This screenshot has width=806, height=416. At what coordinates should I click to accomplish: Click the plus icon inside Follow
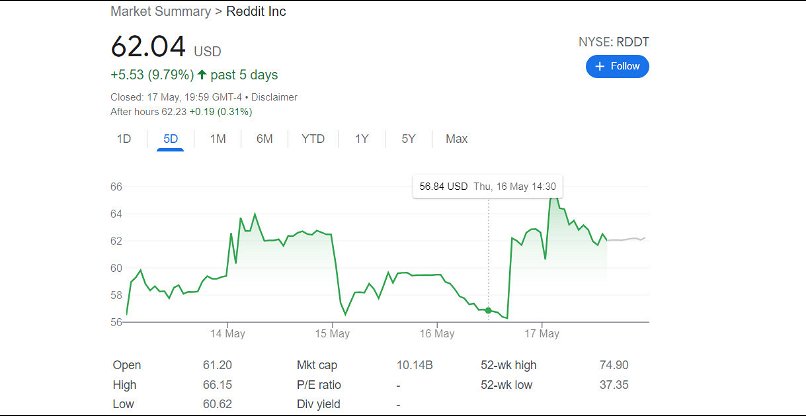[600, 66]
